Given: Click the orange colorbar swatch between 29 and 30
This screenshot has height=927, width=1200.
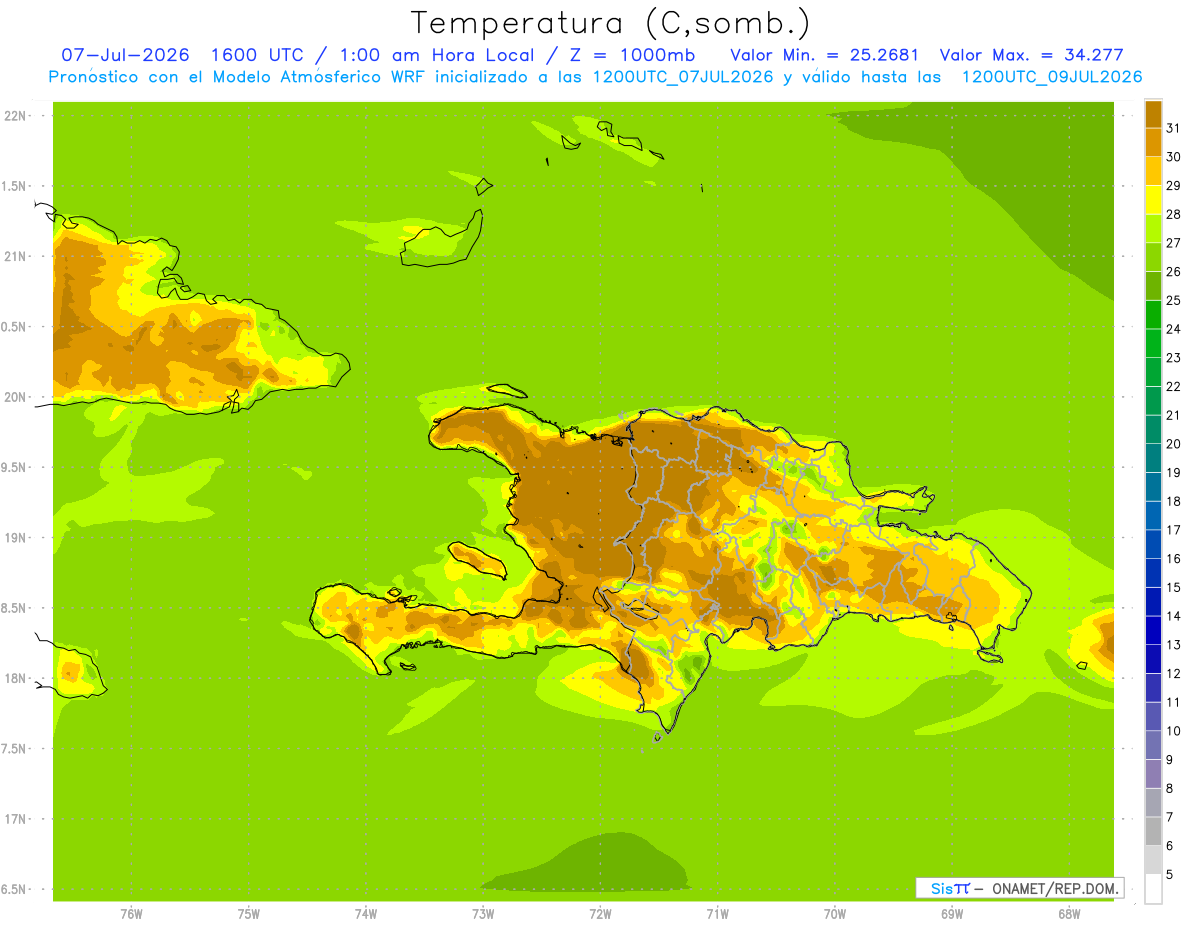Looking at the screenshot, I should click(x=1153, y=171).
